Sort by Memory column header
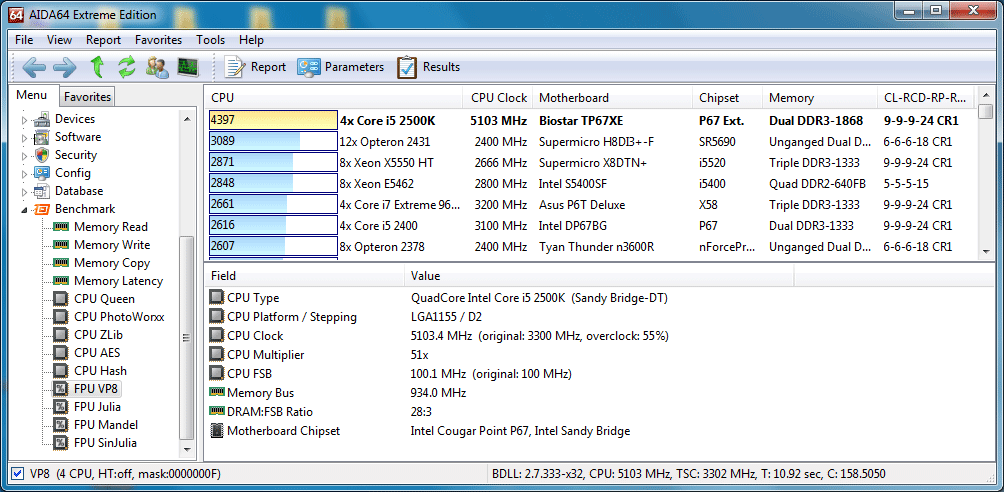Screen dimensions: 1004x492 819,98
